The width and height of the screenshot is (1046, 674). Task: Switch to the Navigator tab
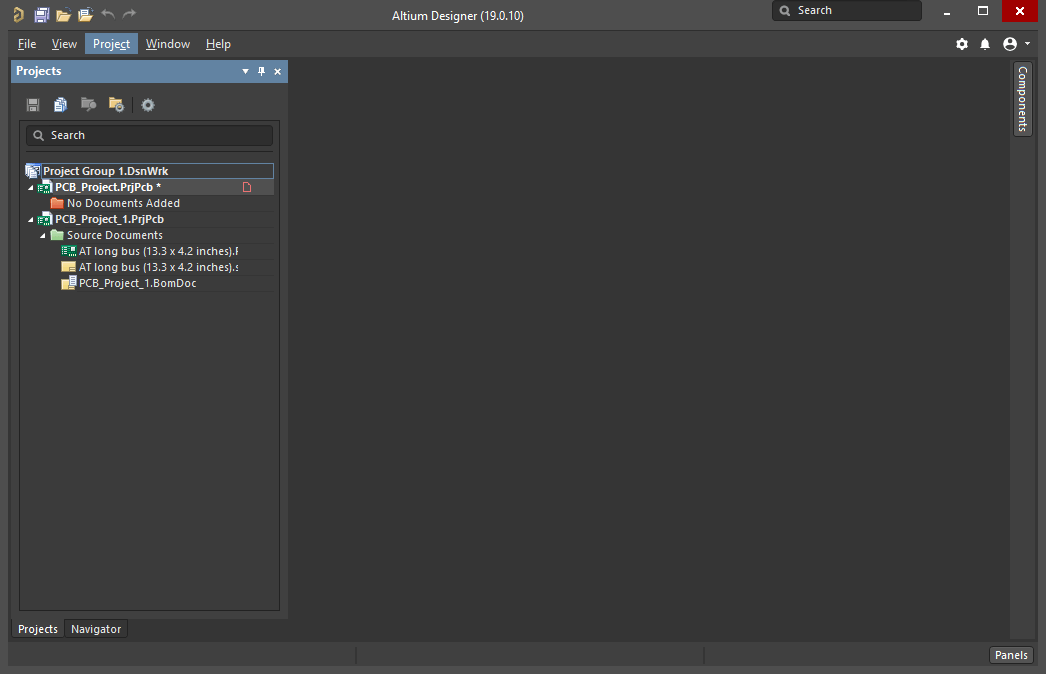[96, 629]
